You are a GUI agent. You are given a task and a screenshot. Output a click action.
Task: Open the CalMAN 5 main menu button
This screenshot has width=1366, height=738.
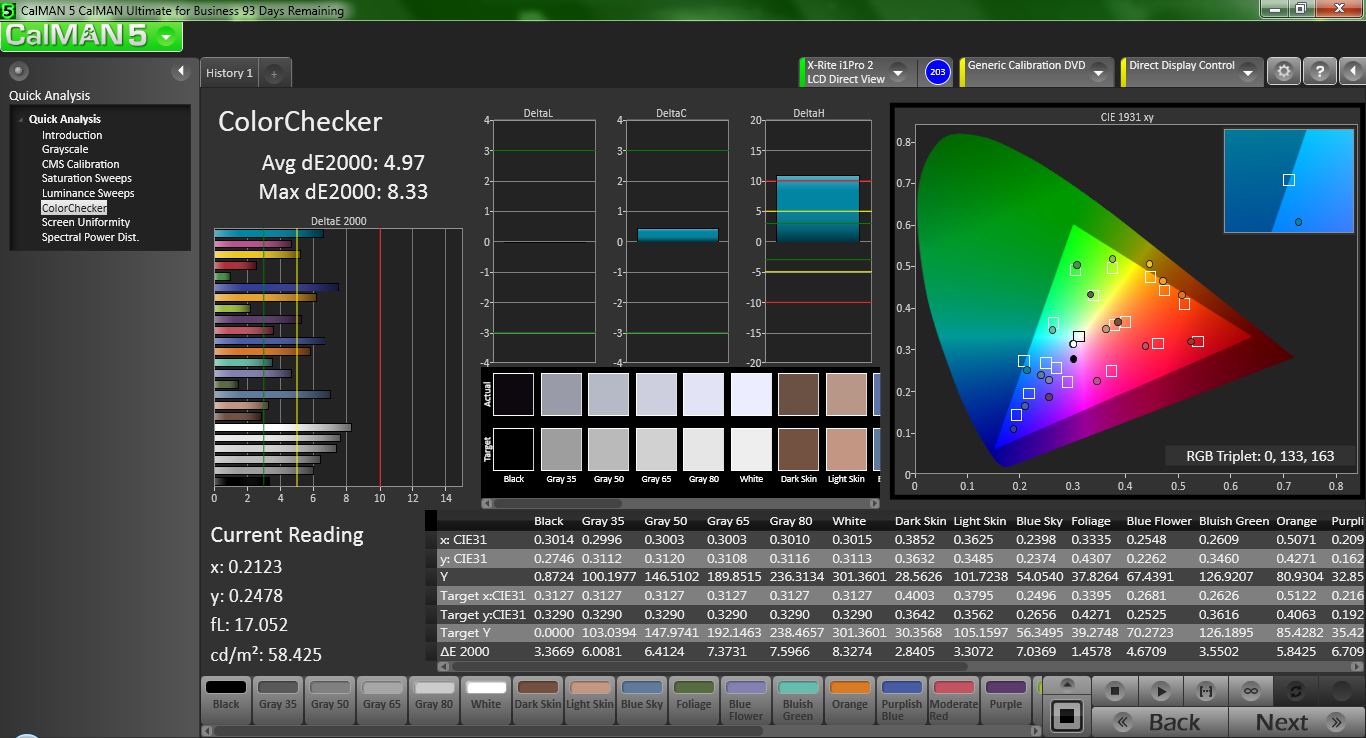[x=92, y=36]
